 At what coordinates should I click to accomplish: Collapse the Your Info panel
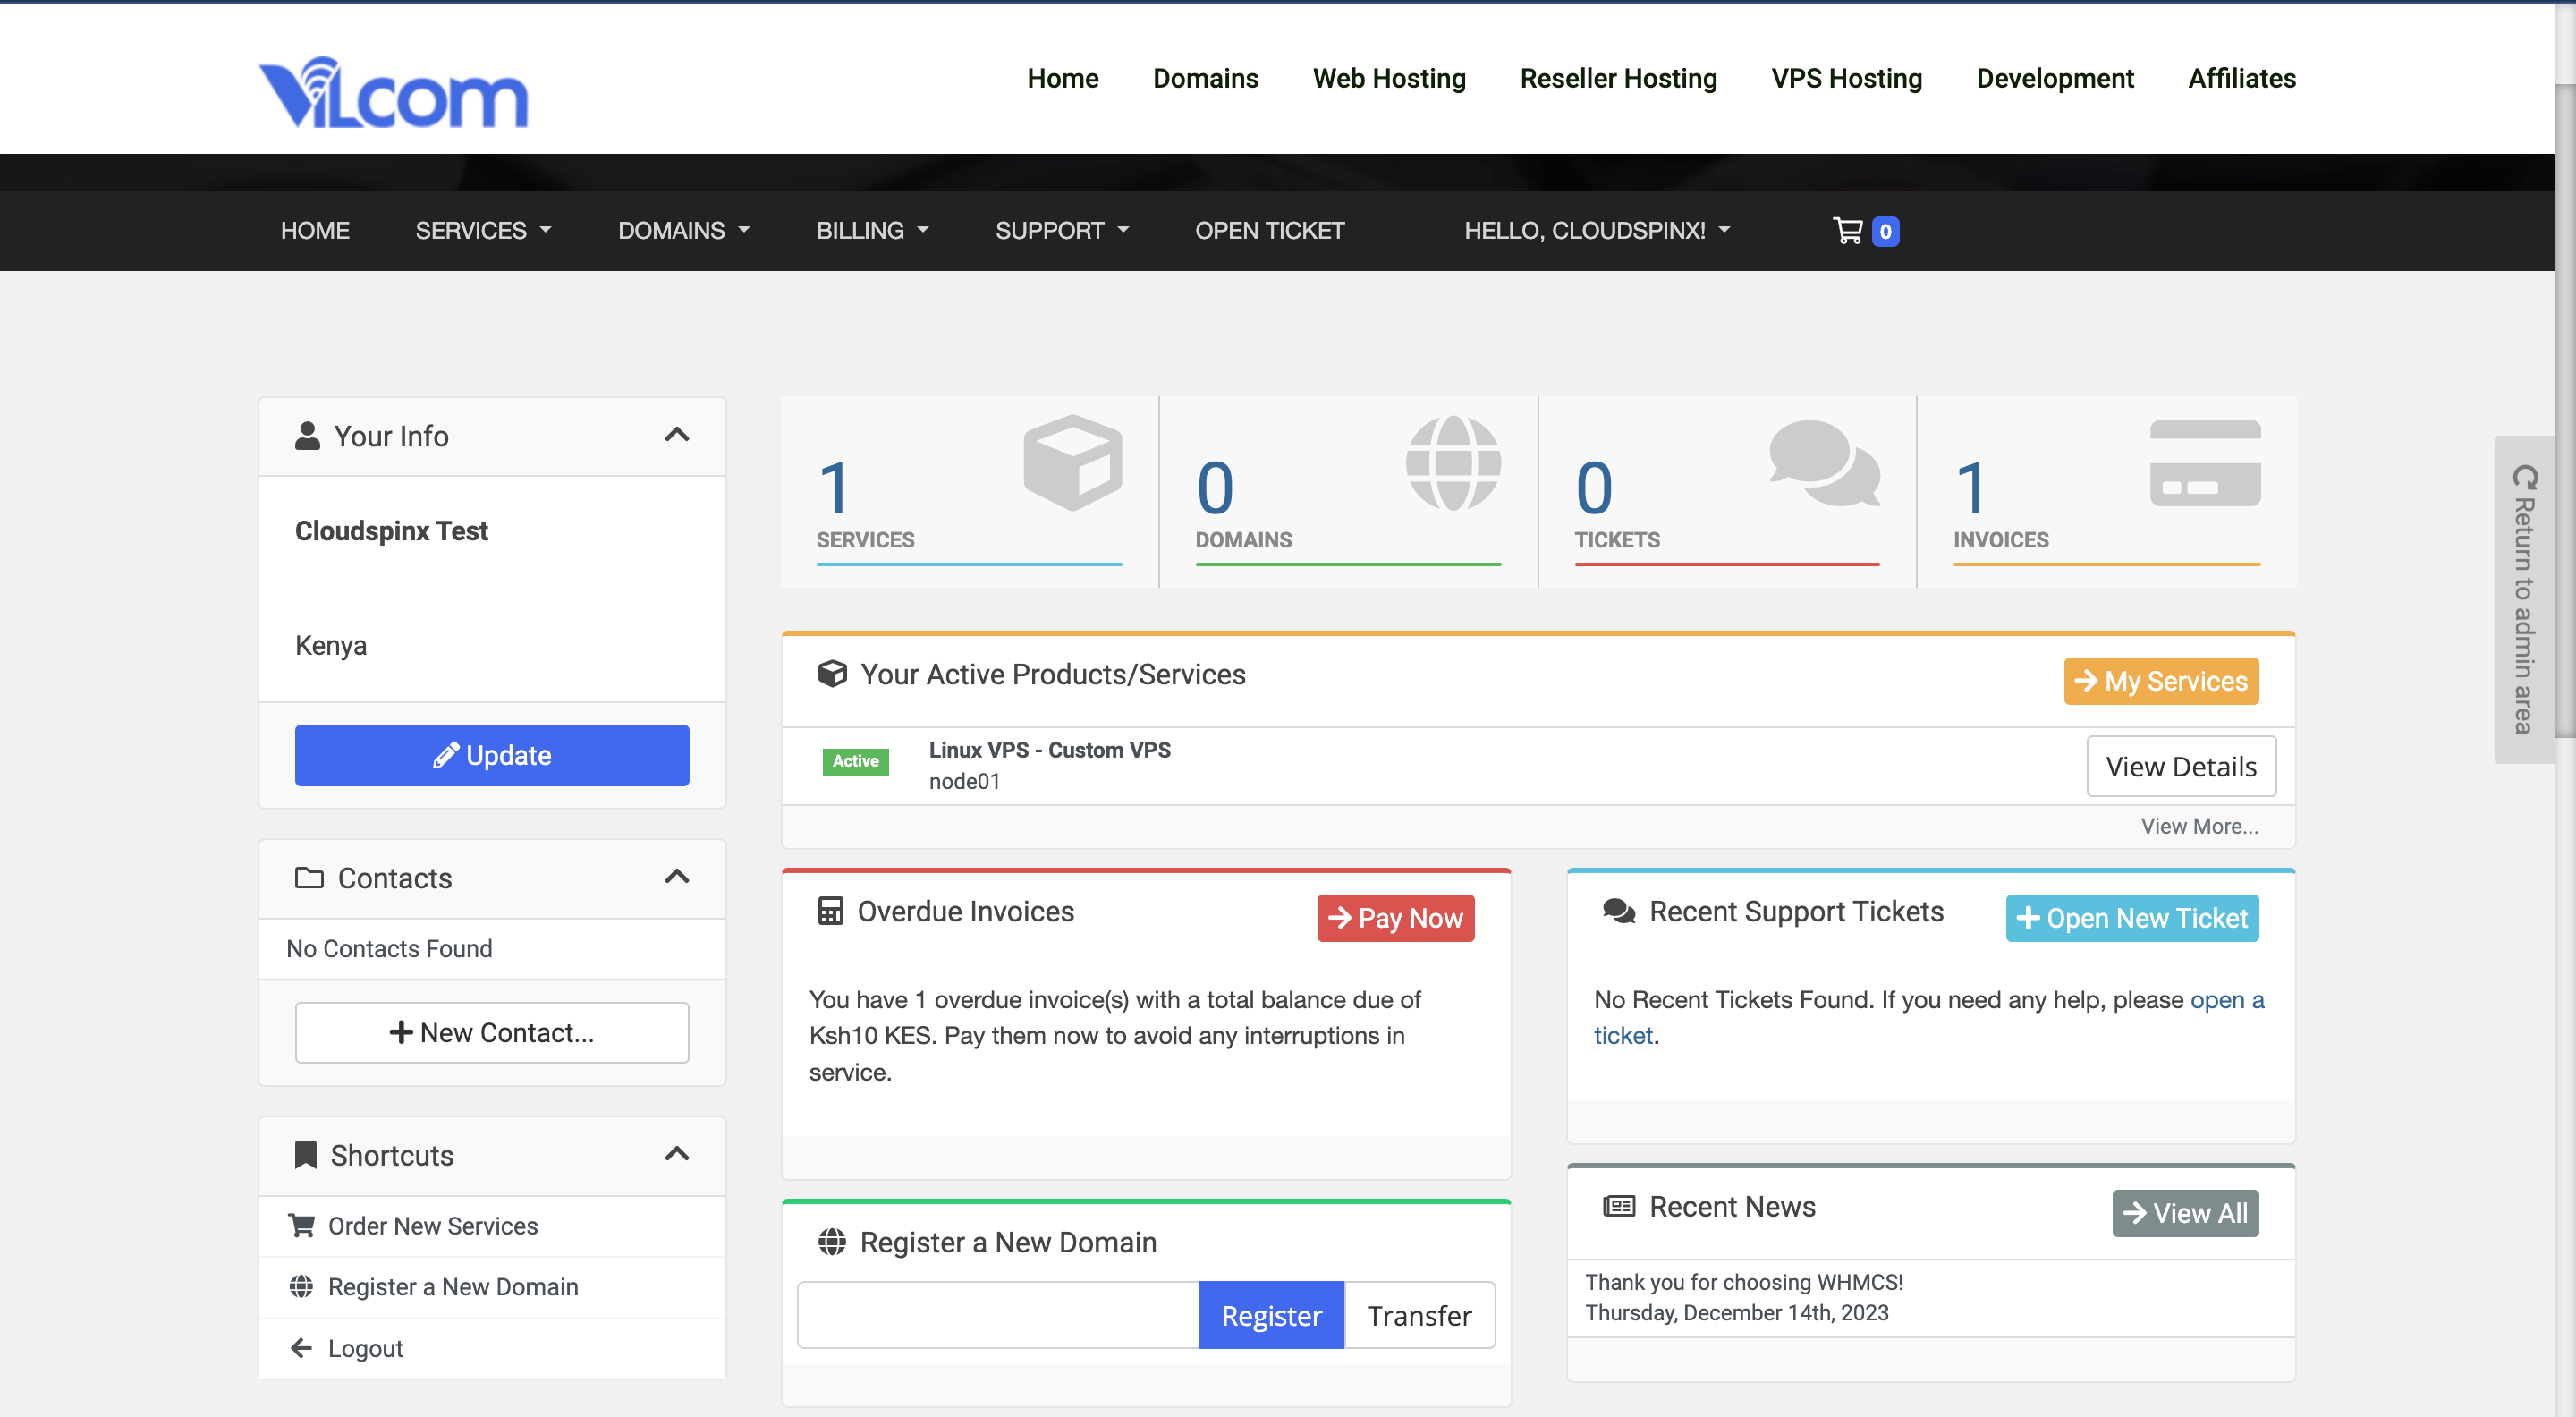(x=677, y=435)
